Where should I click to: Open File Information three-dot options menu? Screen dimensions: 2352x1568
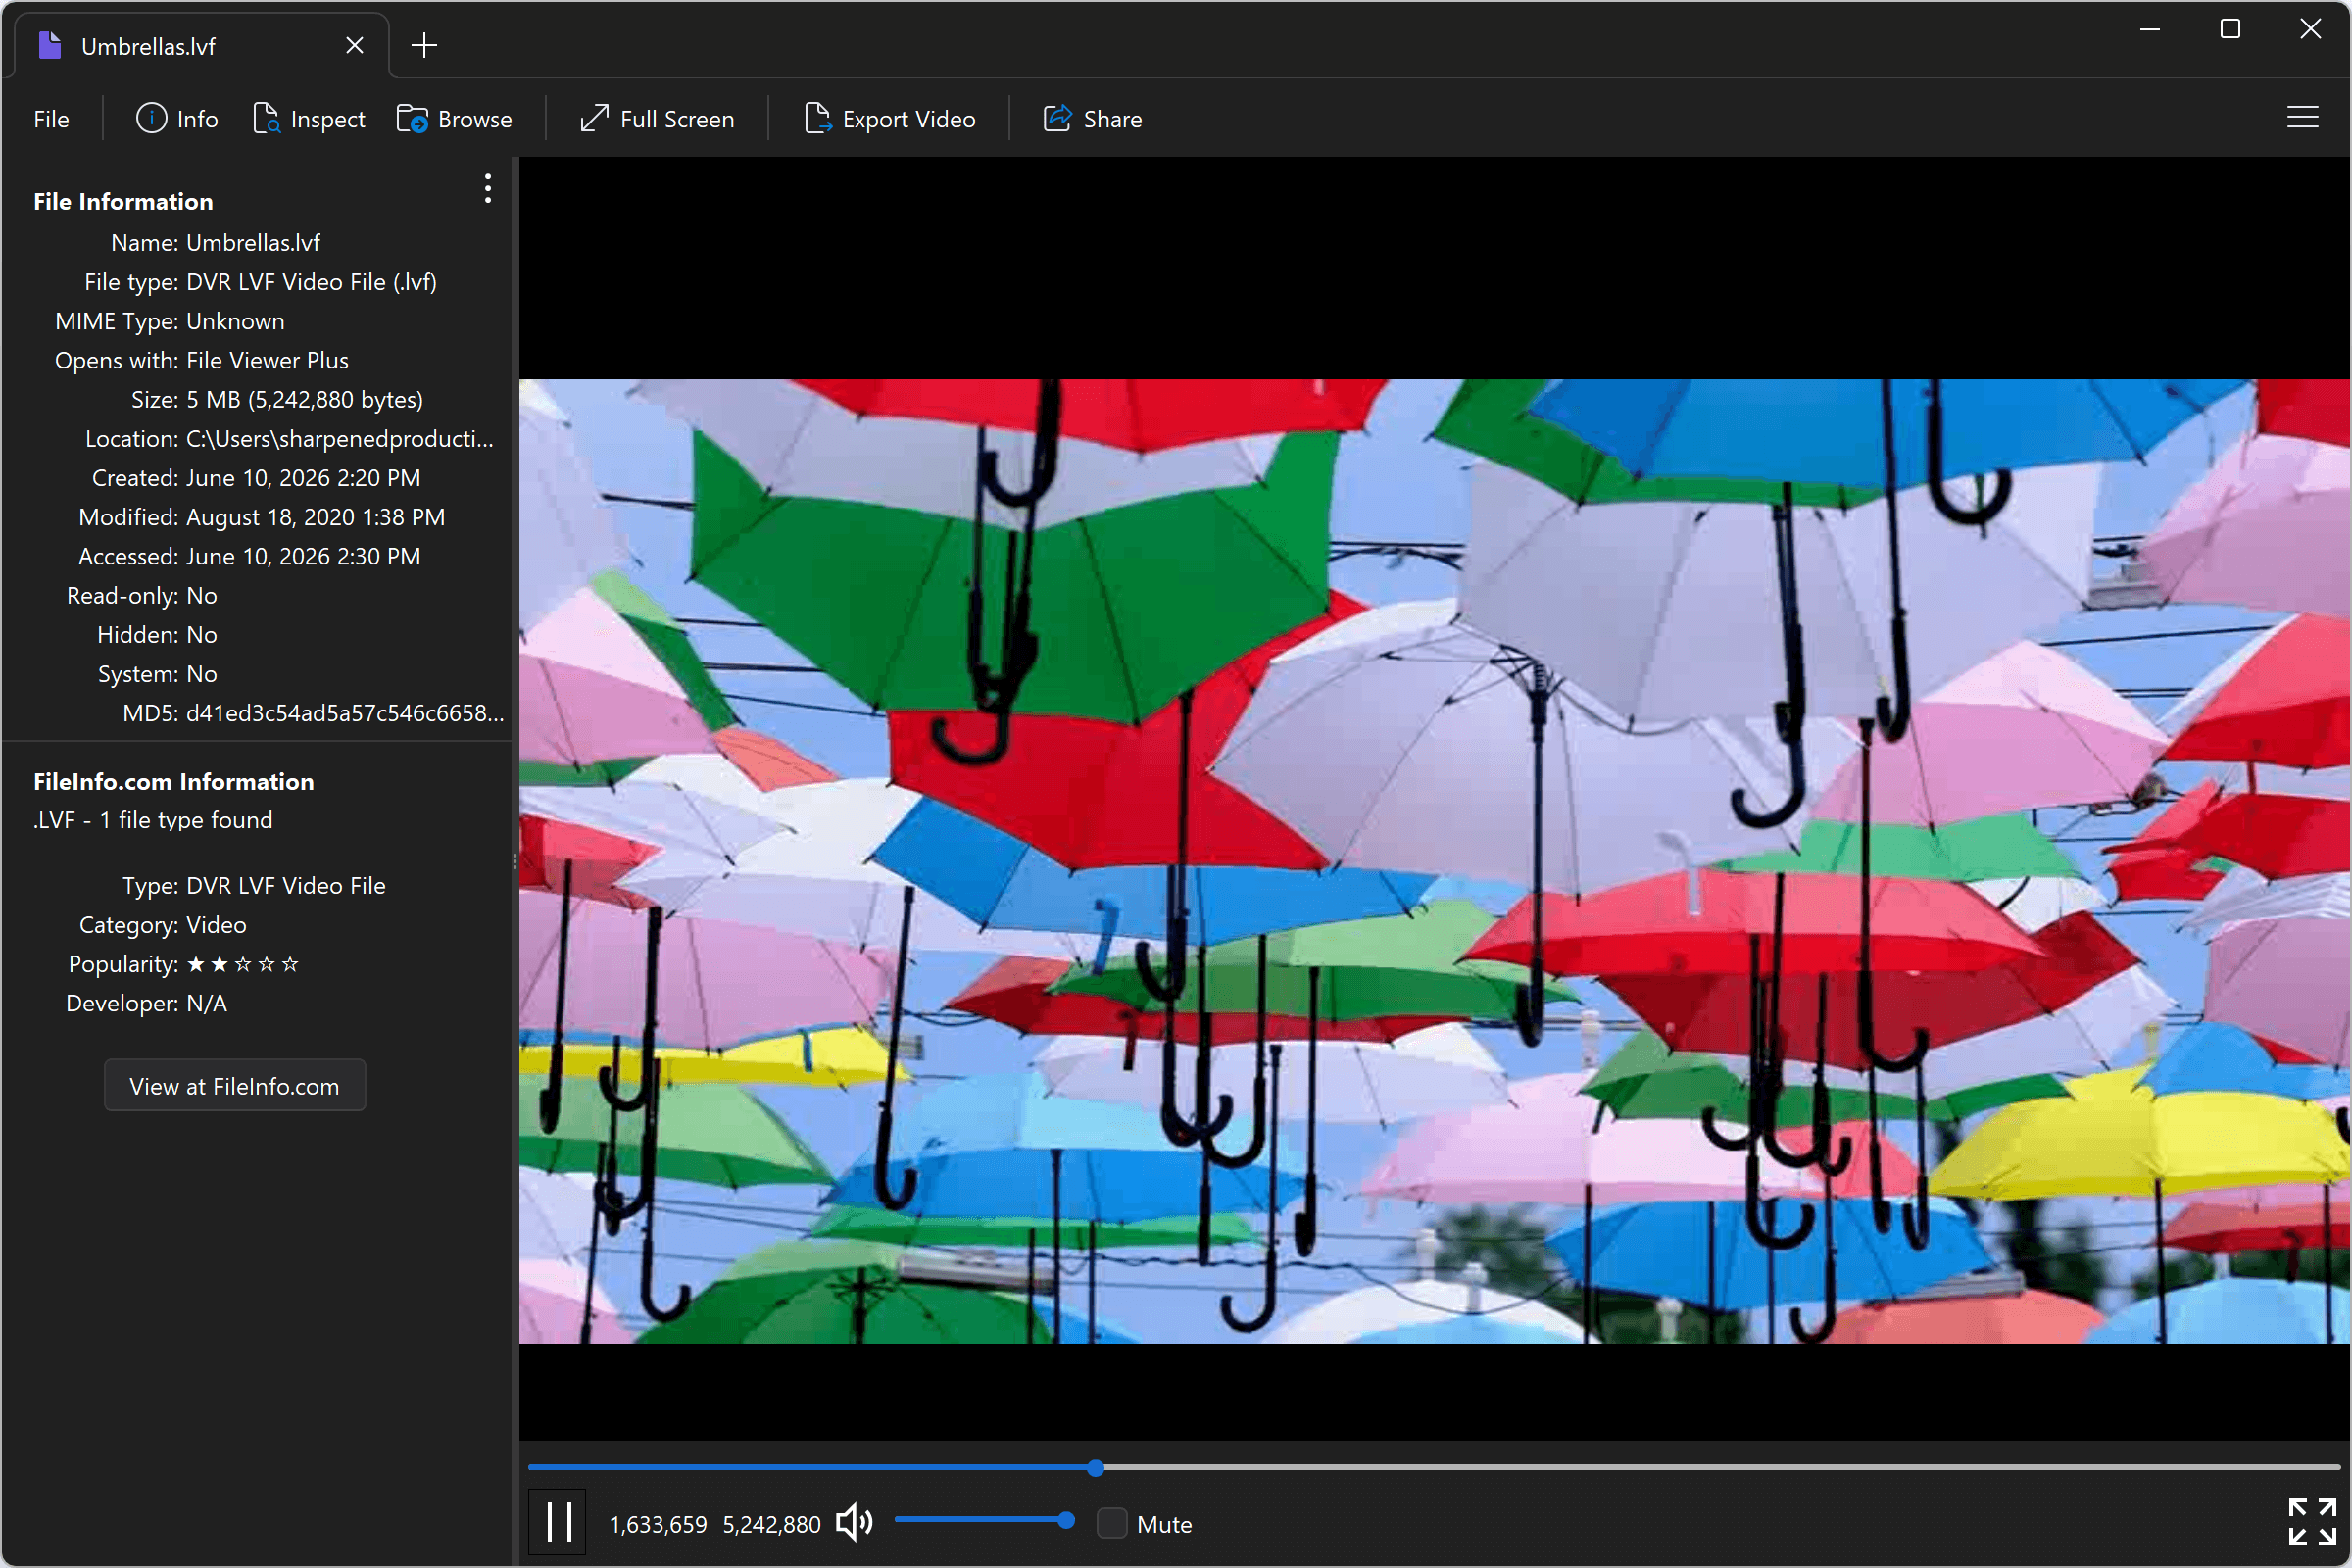click(x=488, y=188)
